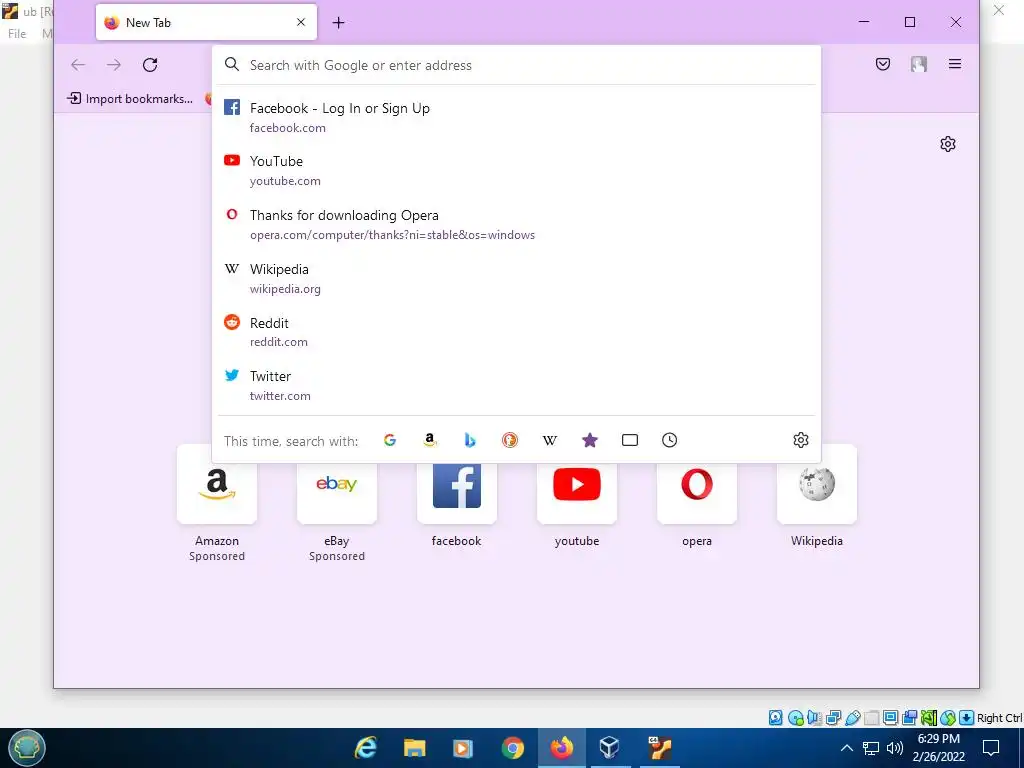The image size is (1024, 768).
Task: Search this time with Amazon icon
Action: (430, 440)
